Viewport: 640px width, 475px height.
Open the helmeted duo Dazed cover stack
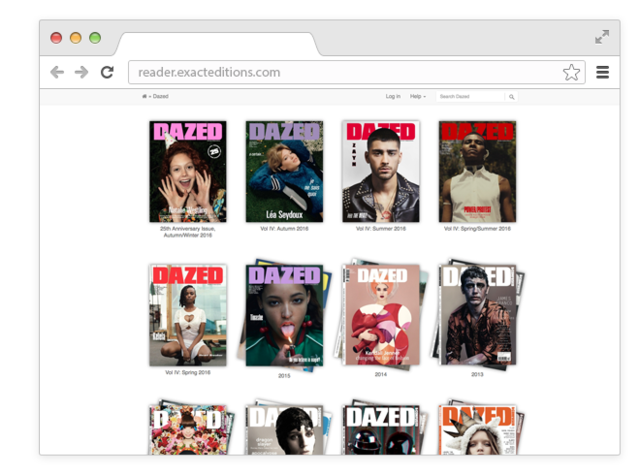click(383, 428)
